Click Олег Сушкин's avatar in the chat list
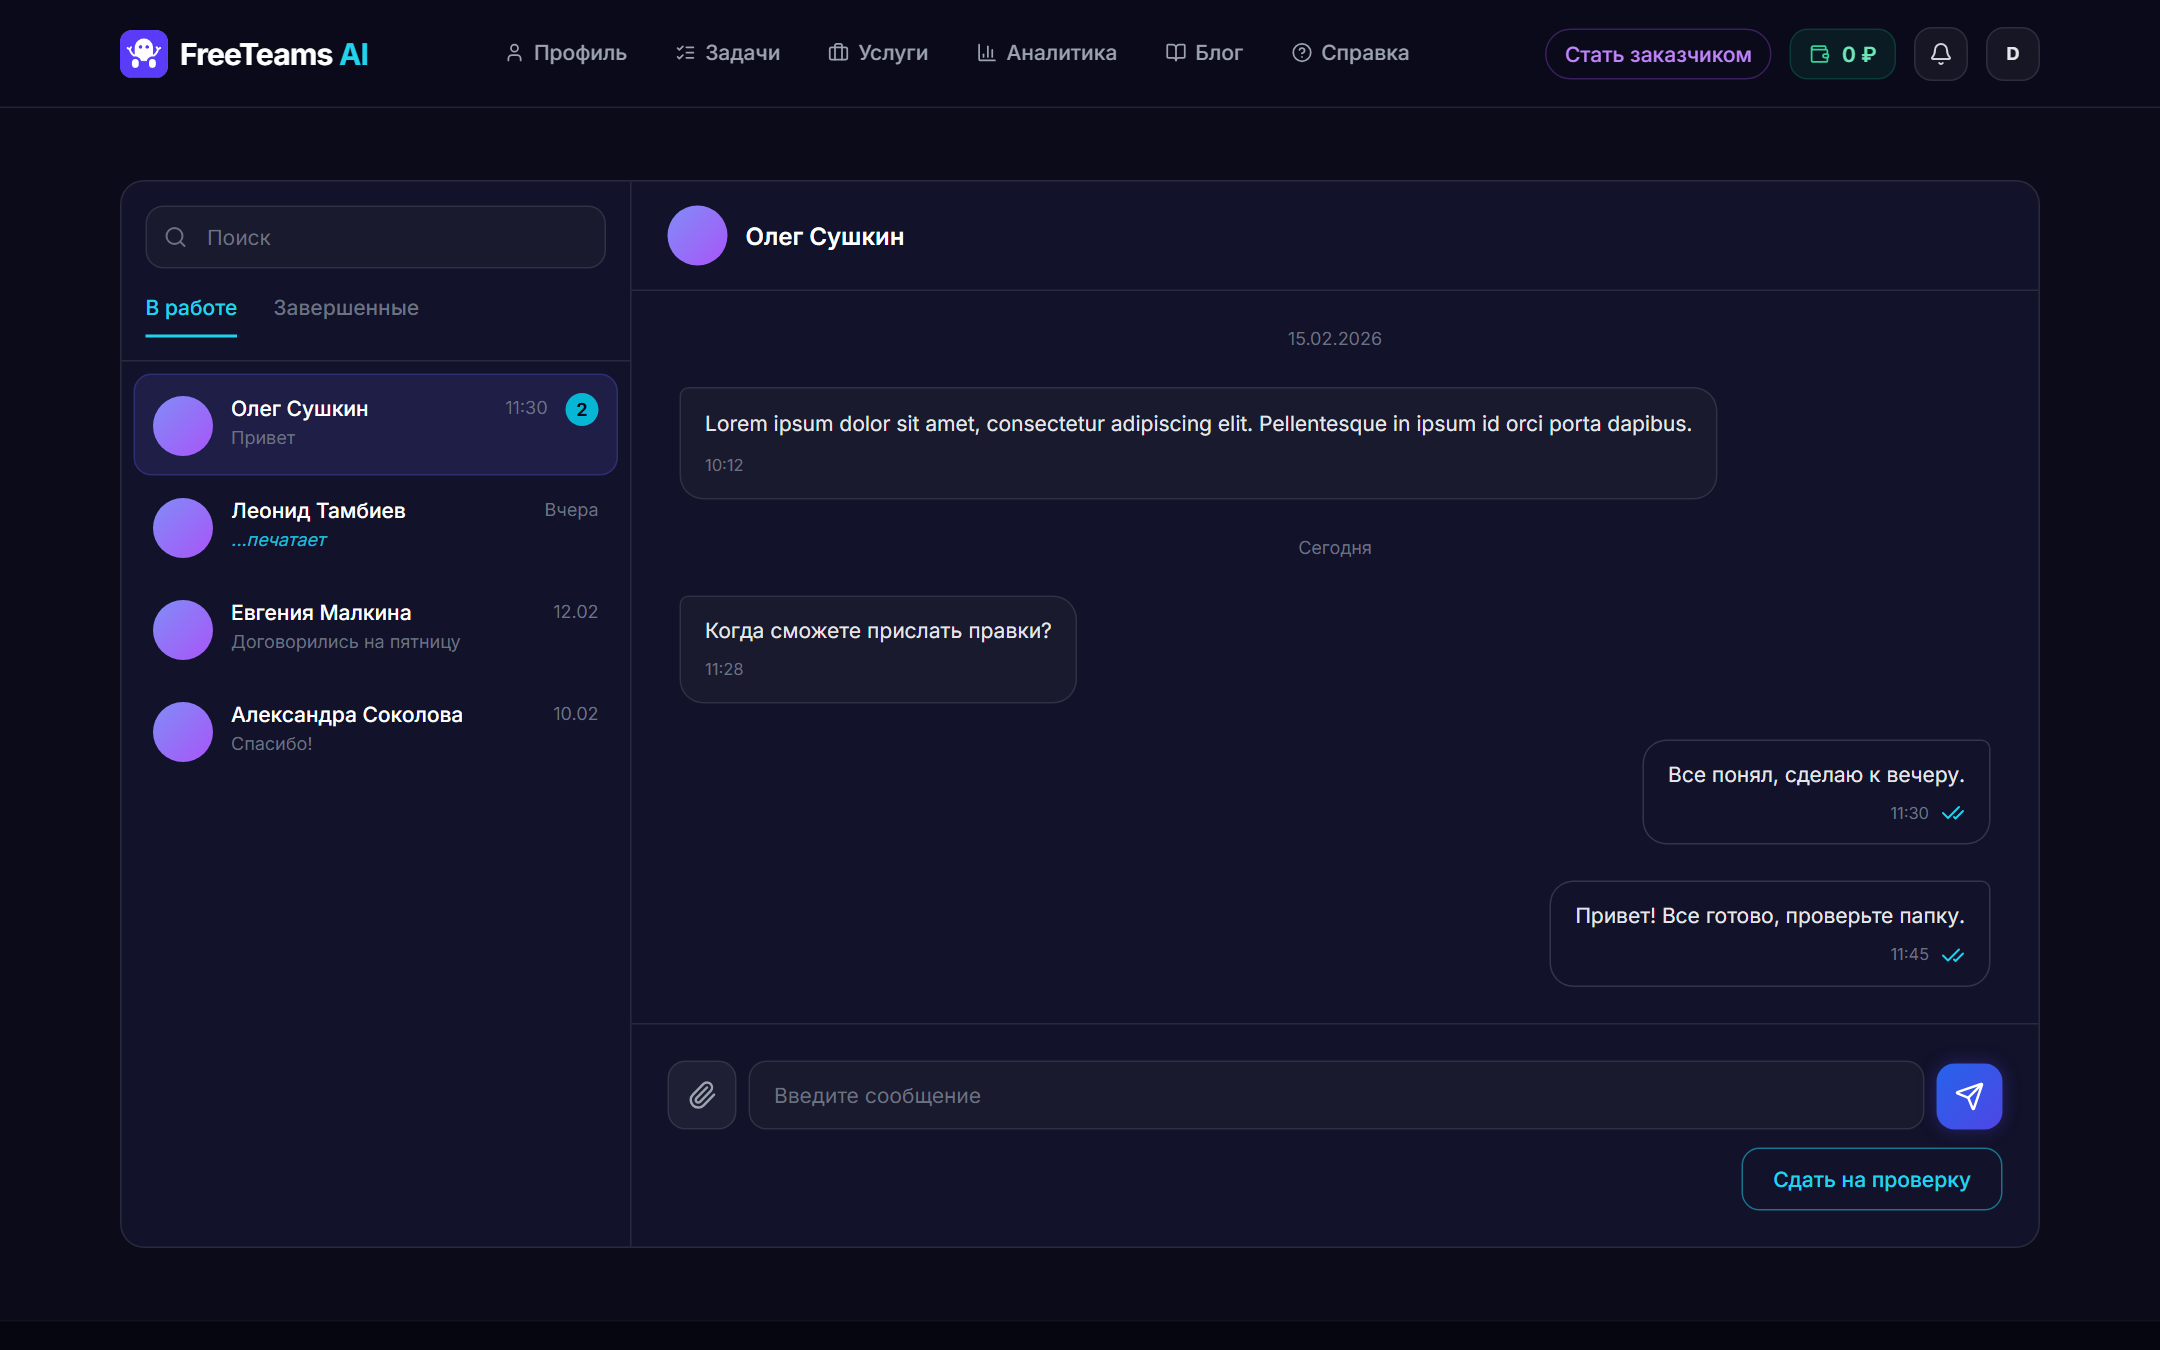Image resolution: width=2160 pixels, height=1350 pixels. pos(183,426)
